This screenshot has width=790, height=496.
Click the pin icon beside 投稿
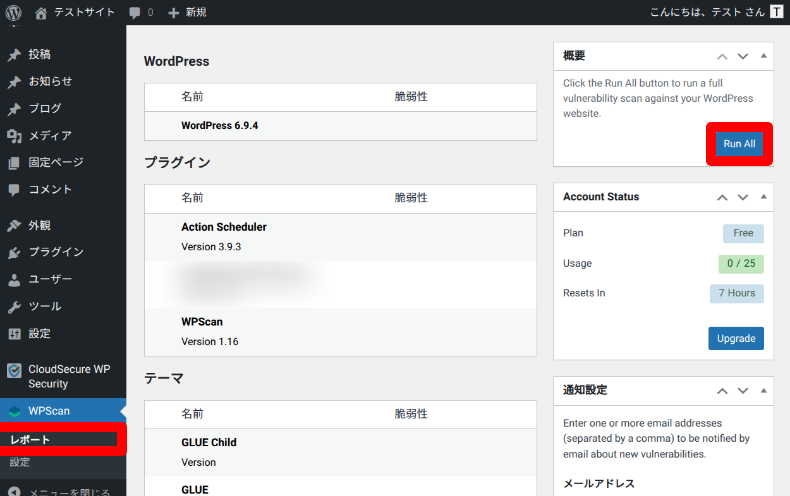(14, 54)
